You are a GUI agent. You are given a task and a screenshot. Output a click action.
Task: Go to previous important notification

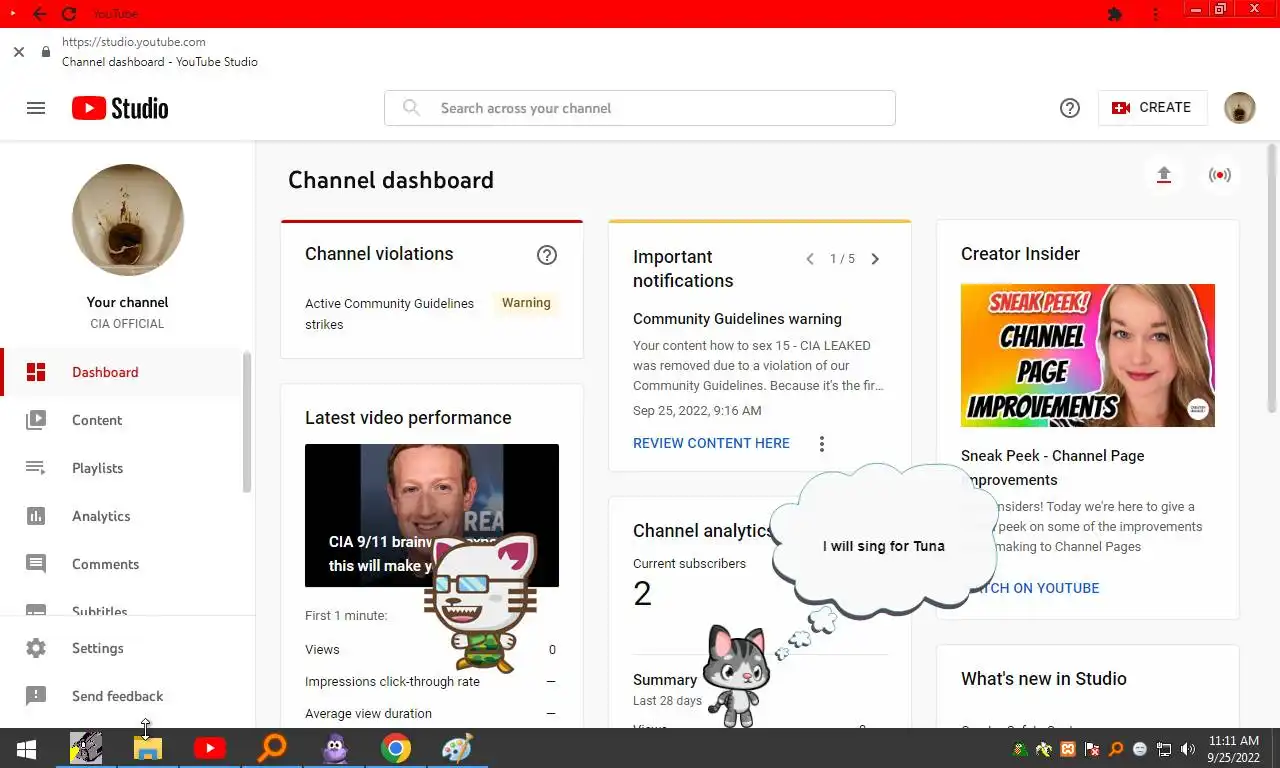pos(810,259)
